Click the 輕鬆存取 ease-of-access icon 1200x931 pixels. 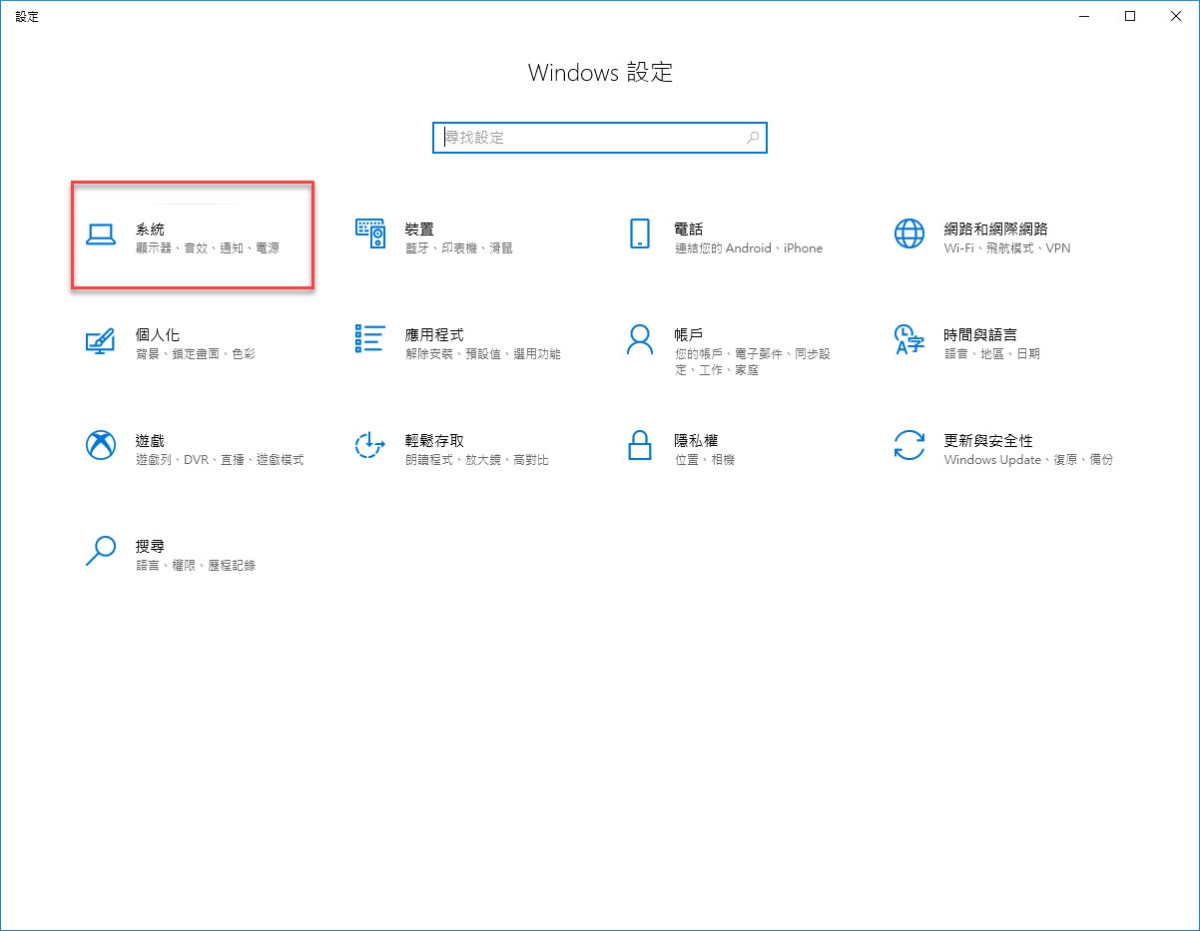click(x=370, y=445)
